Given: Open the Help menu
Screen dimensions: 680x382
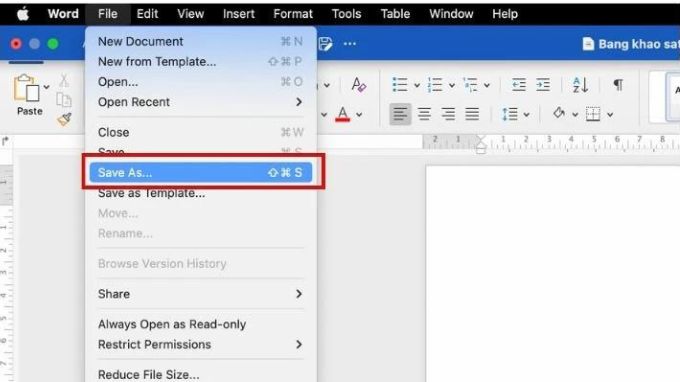Looking at the screenshot, I should pos(505,14).
